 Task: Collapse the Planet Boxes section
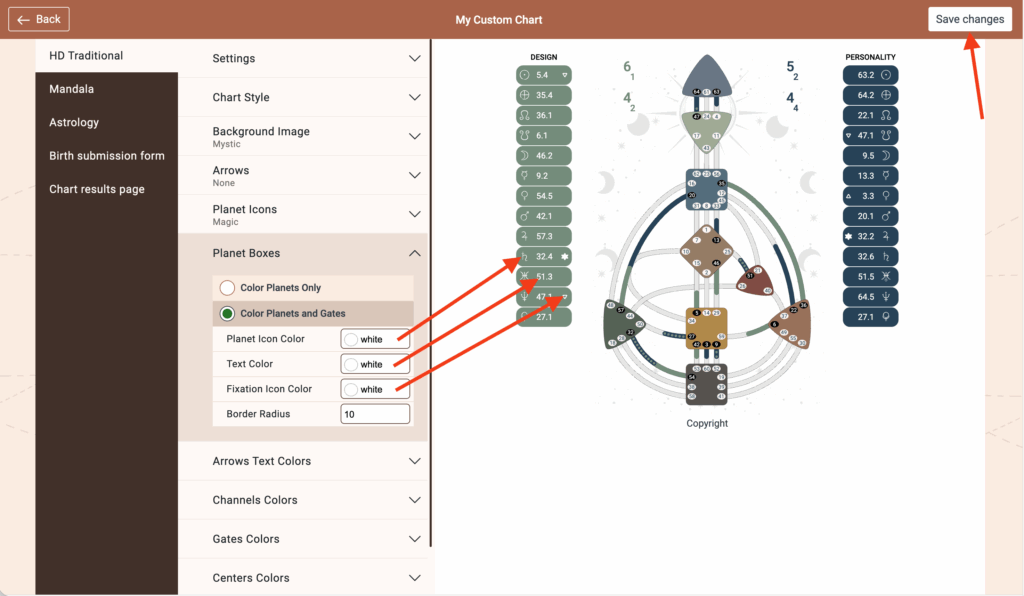pyautogui.click(x=415, y=254)
